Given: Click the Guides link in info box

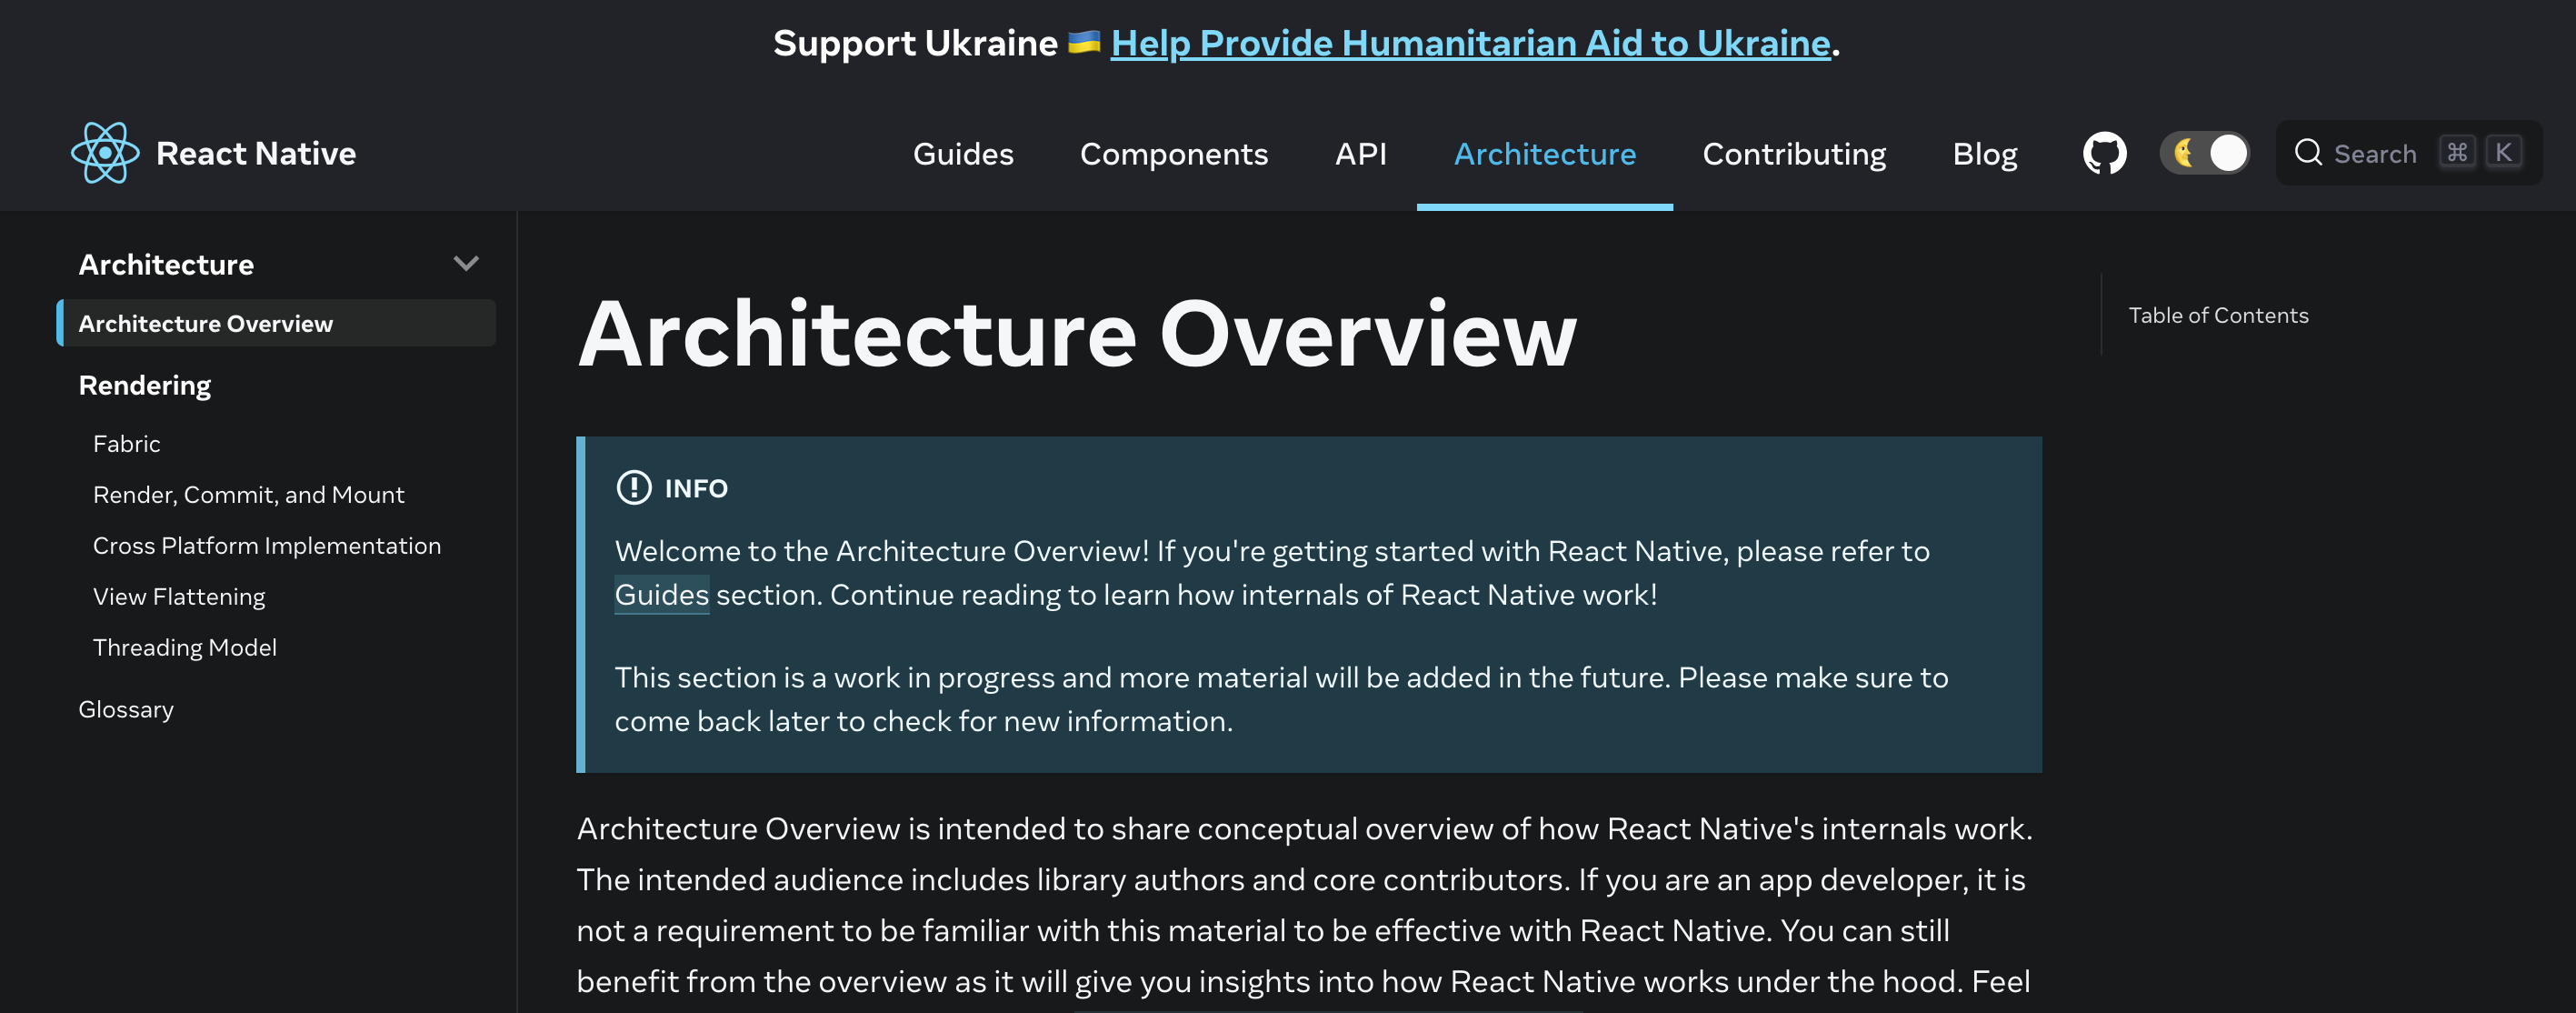Looking at the screenshot, I should pyautogui.click(x=661, y=595).
